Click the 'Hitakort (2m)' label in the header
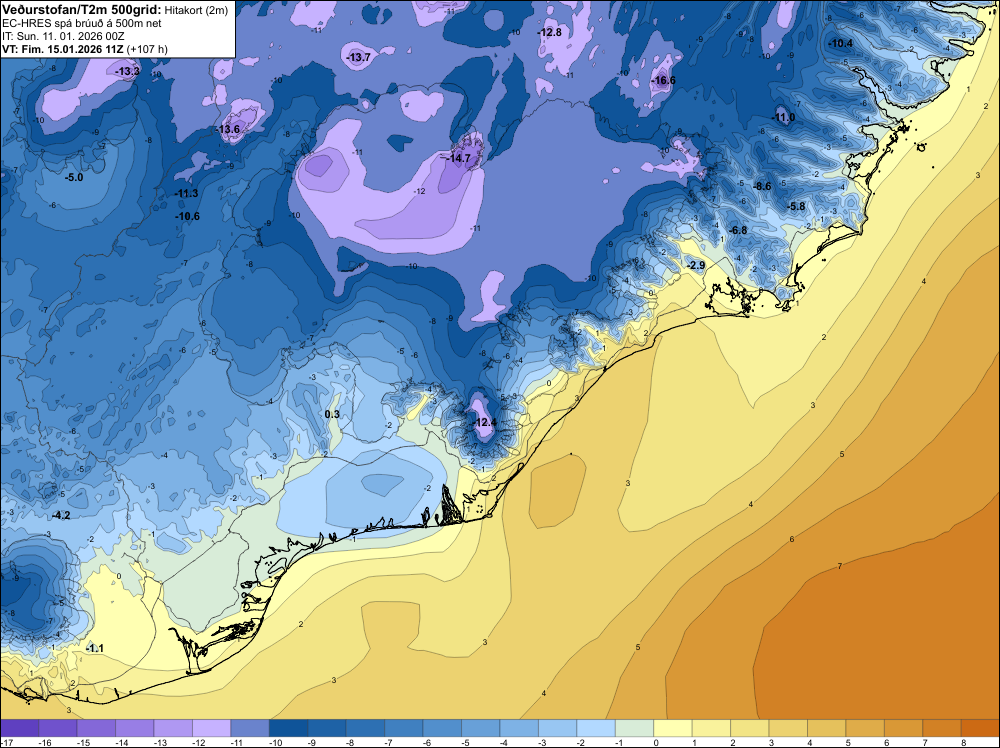Screen dimensions: 1000x748 click(x=196, y=10)
